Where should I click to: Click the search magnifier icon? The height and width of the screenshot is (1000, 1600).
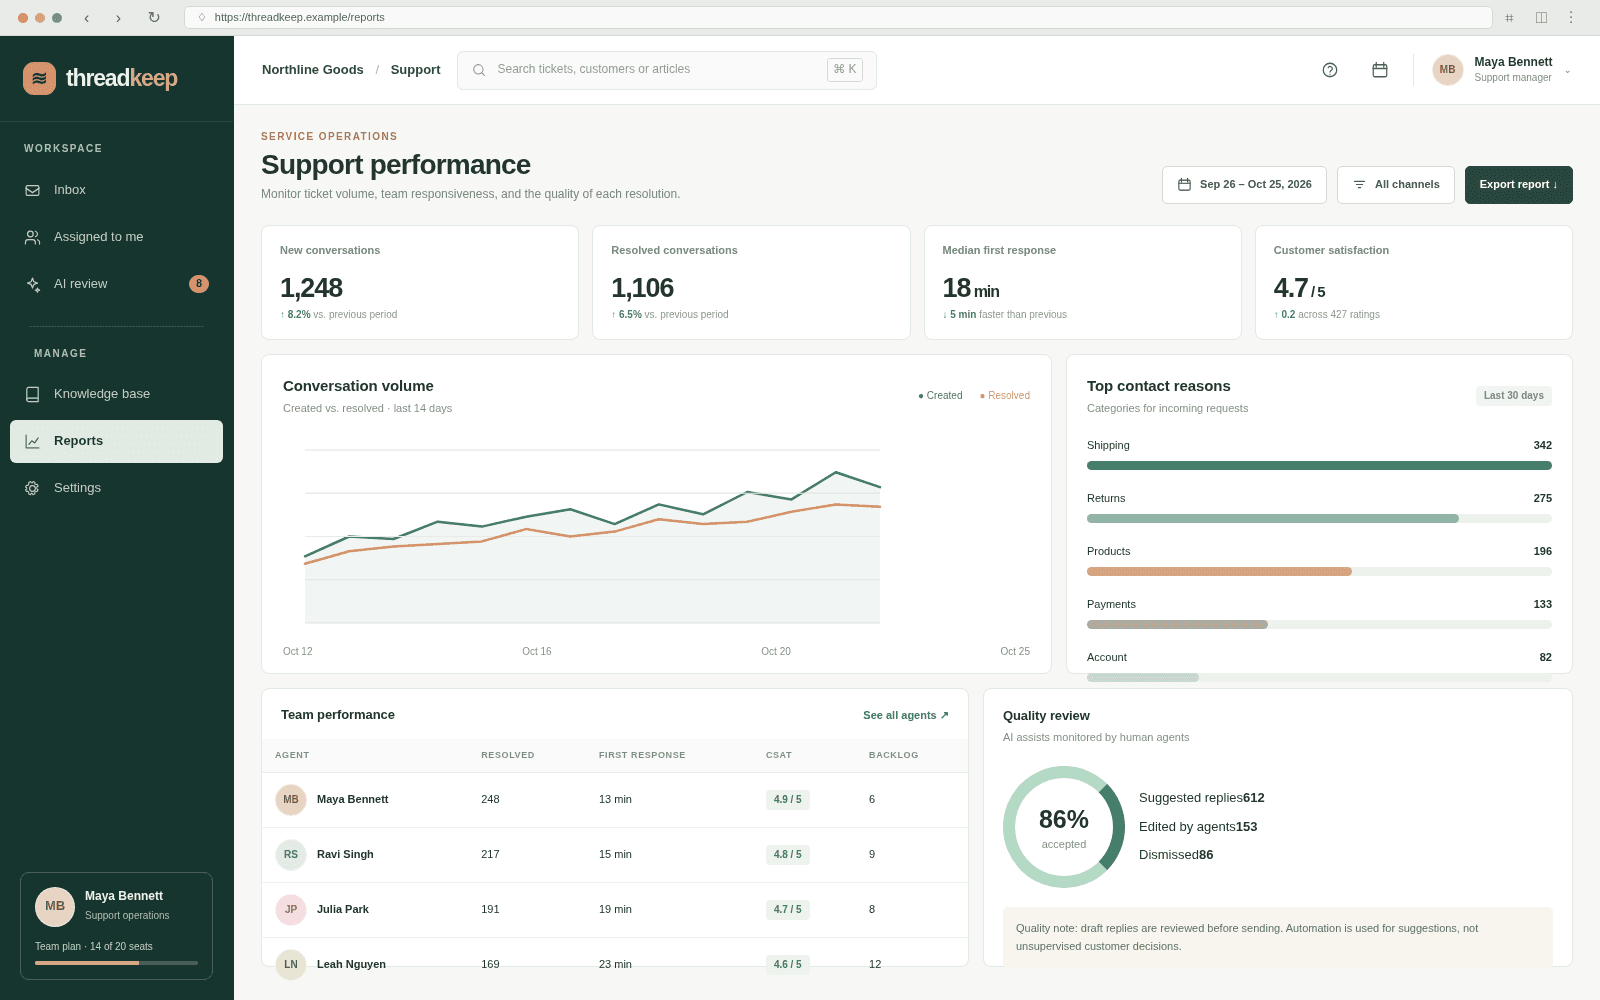tap(479, 70)
